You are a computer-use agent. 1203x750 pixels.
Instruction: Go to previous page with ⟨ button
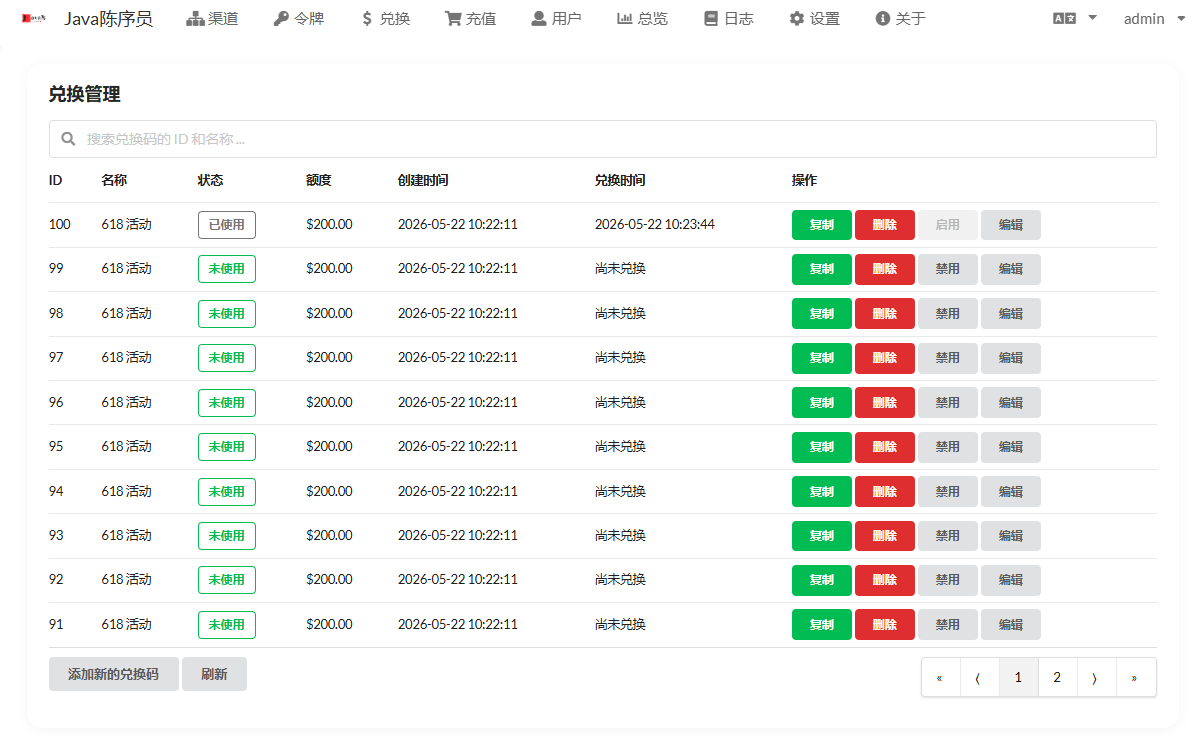979,677
